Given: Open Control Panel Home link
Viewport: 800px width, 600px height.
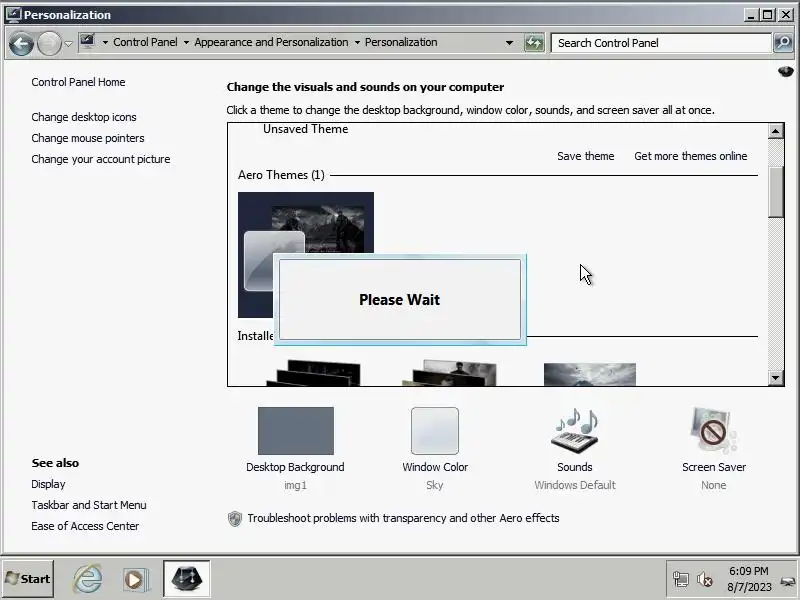Looking at the screenshot, I should tap(78, 82).
